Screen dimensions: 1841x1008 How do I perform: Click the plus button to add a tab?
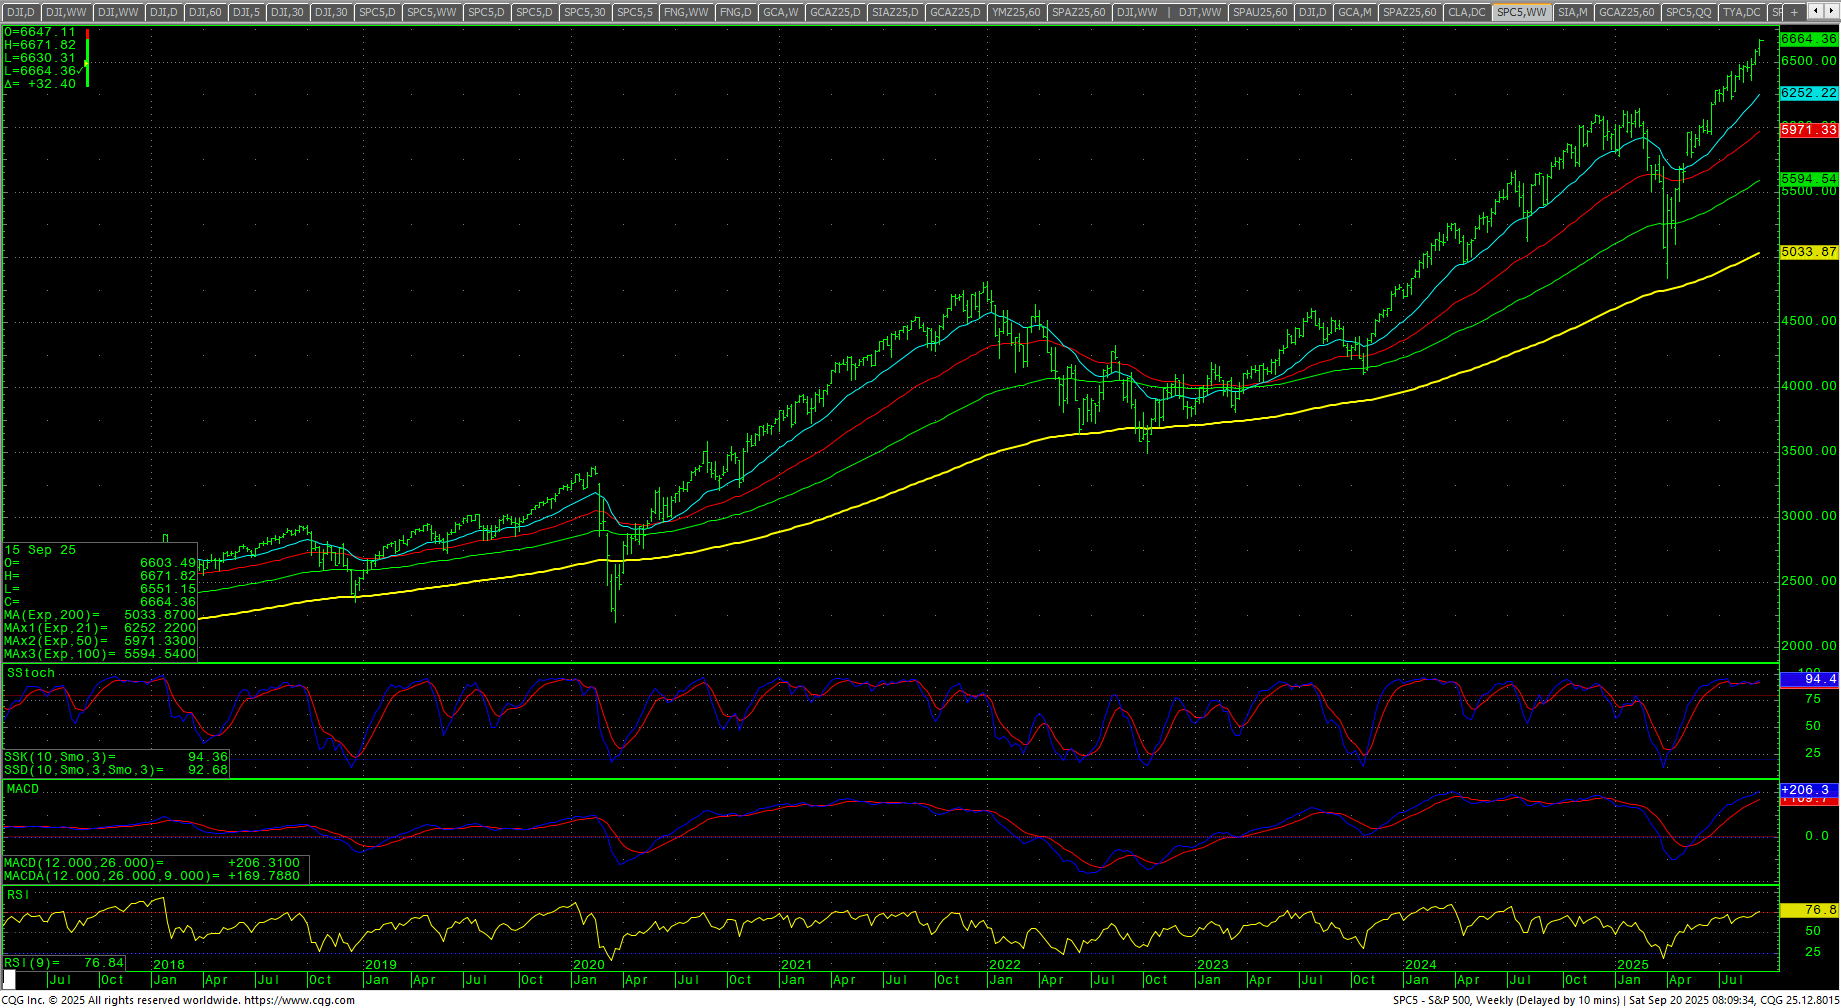click(1795, 12)
